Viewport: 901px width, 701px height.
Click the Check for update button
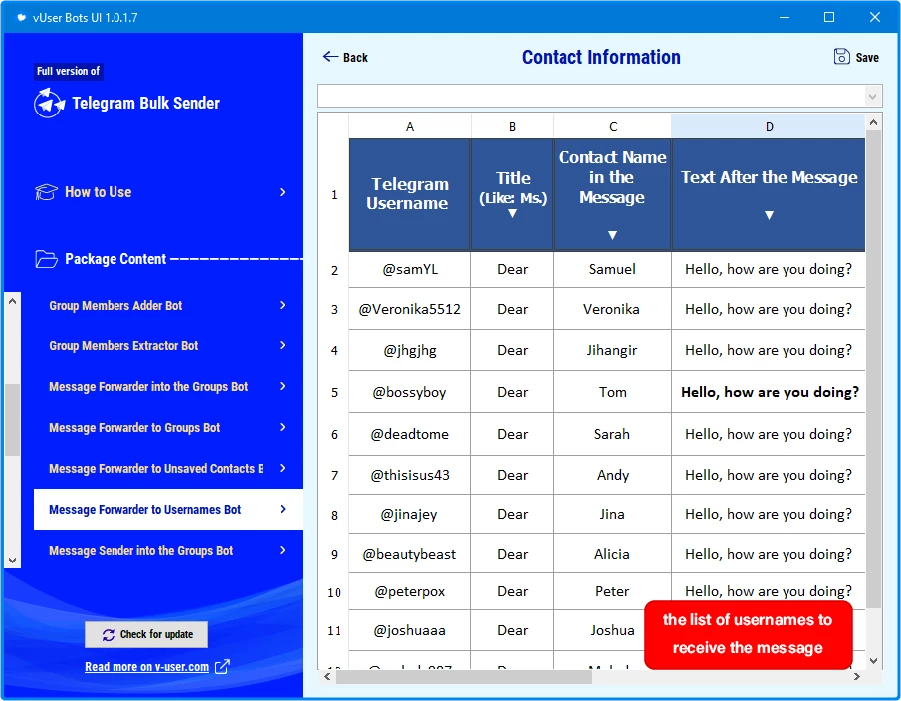coord(147,634)
